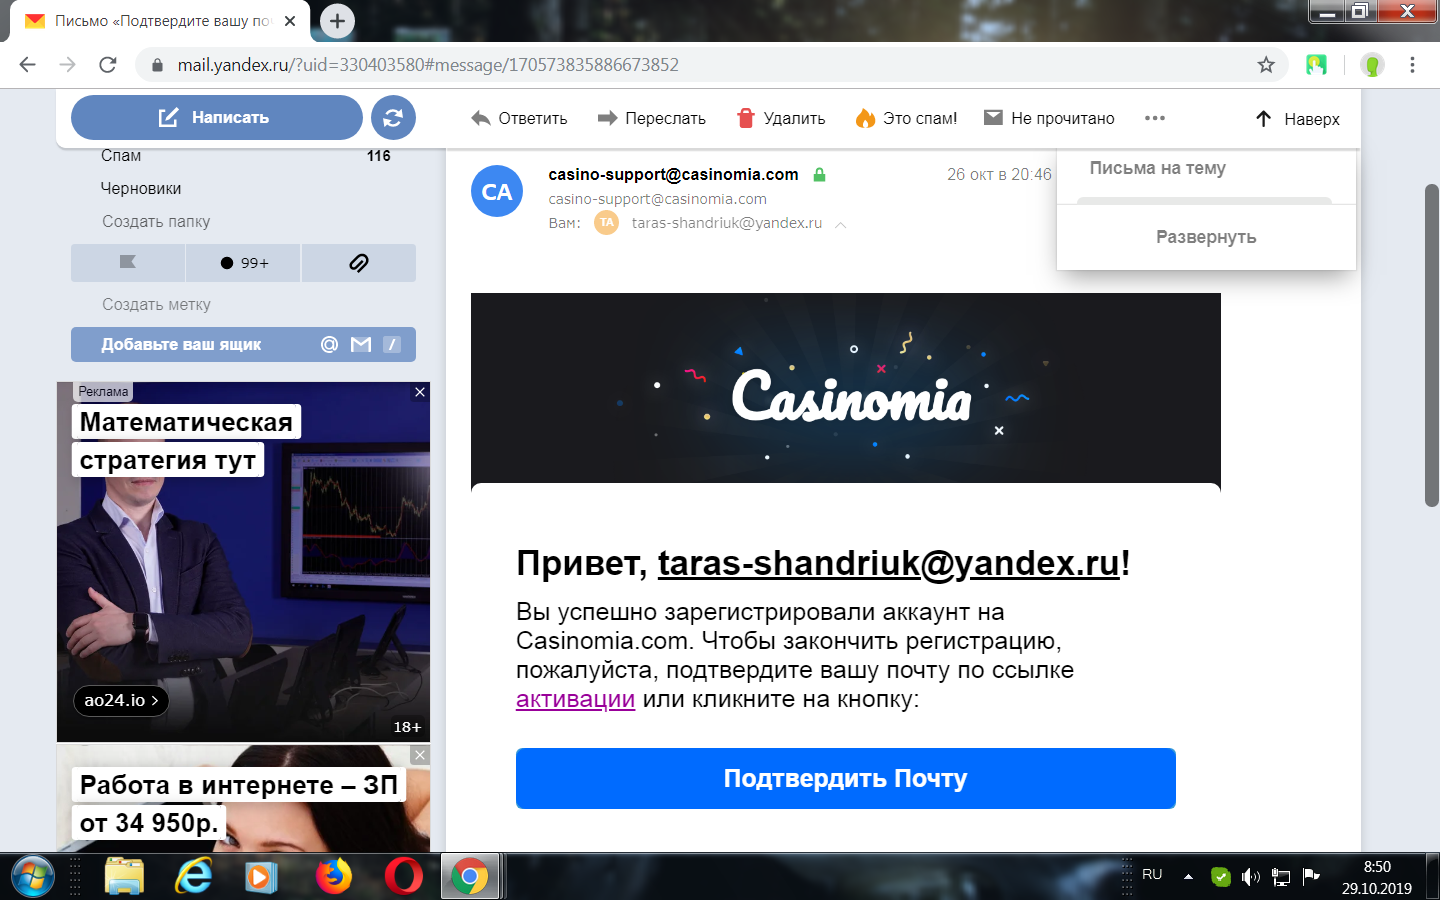Click the Action Center flag tray icon

click(x=1311, y=877)
